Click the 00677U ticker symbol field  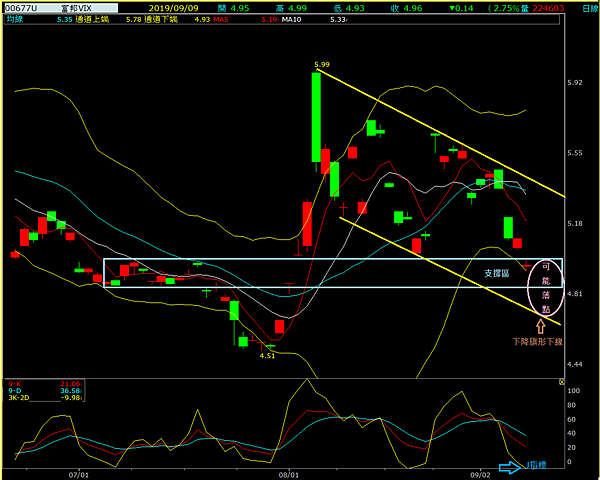pos(21,8)
